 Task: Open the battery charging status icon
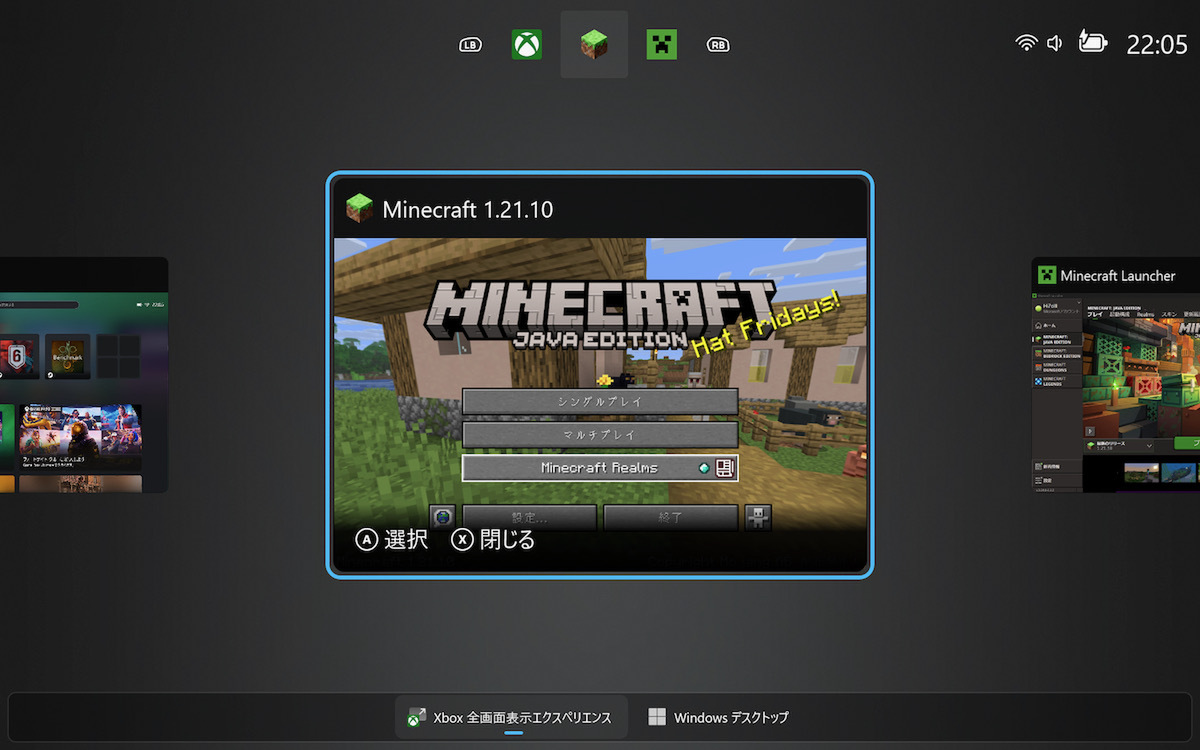point(1092,42)
